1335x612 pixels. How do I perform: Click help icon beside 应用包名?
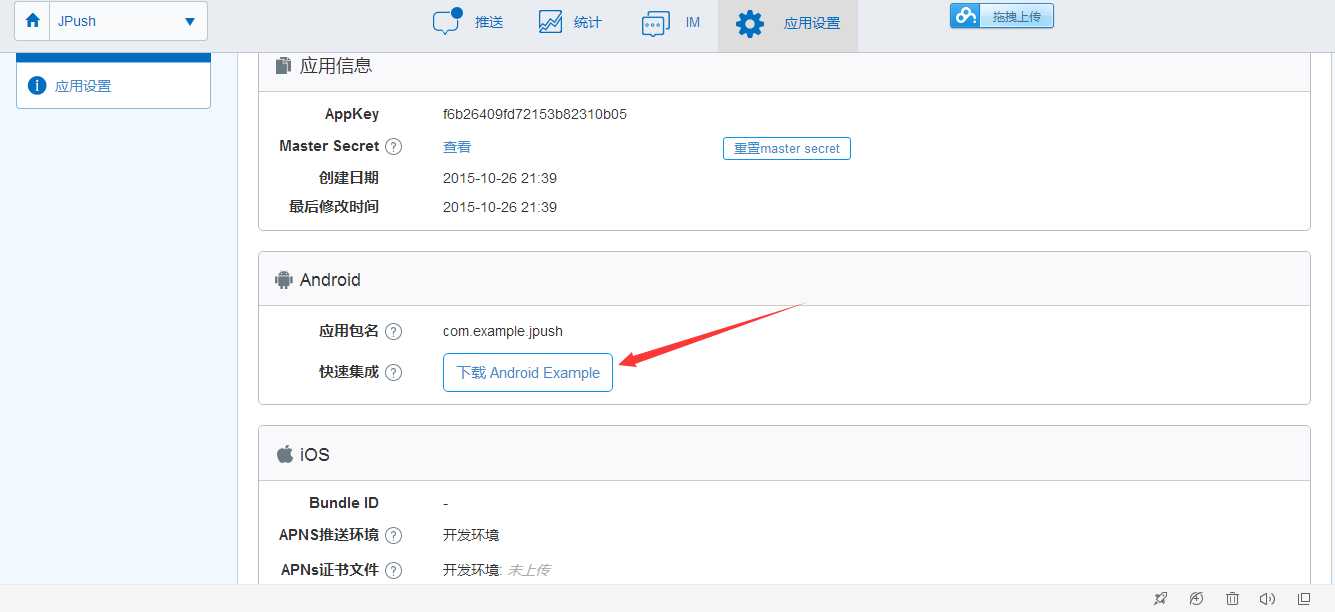[394, 331]
